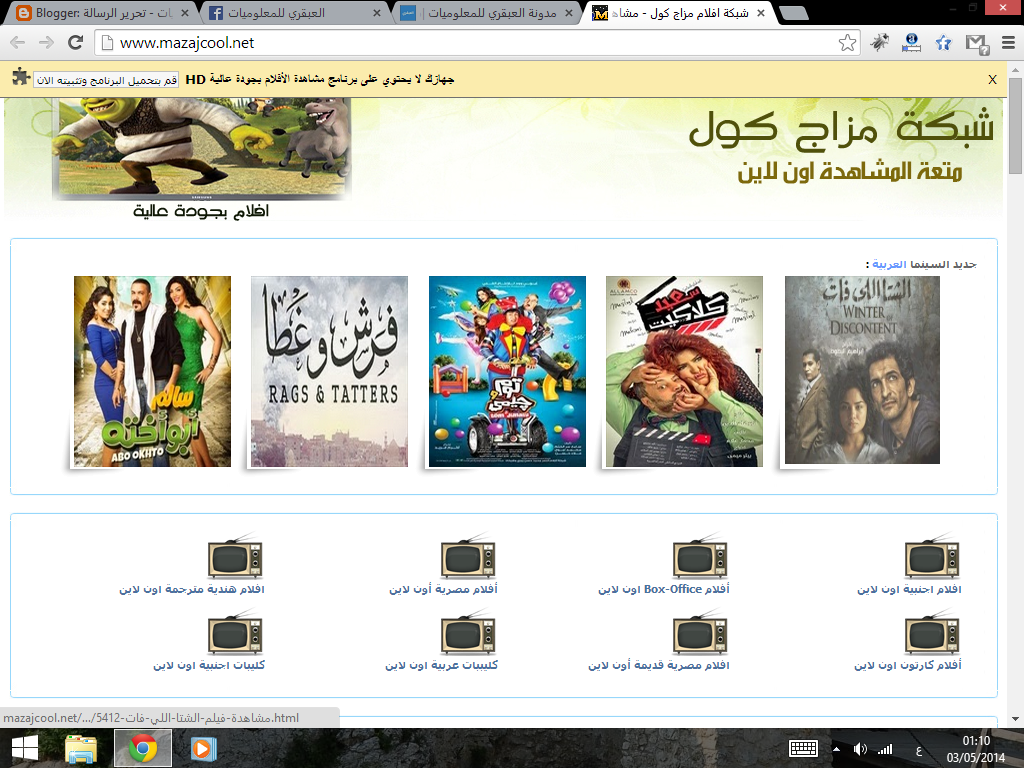The height and width of the screenshot is (768, 1024).
Task: Switch to the مدونة العبقري للمعلوميات tab
Action: pos(485,13)
